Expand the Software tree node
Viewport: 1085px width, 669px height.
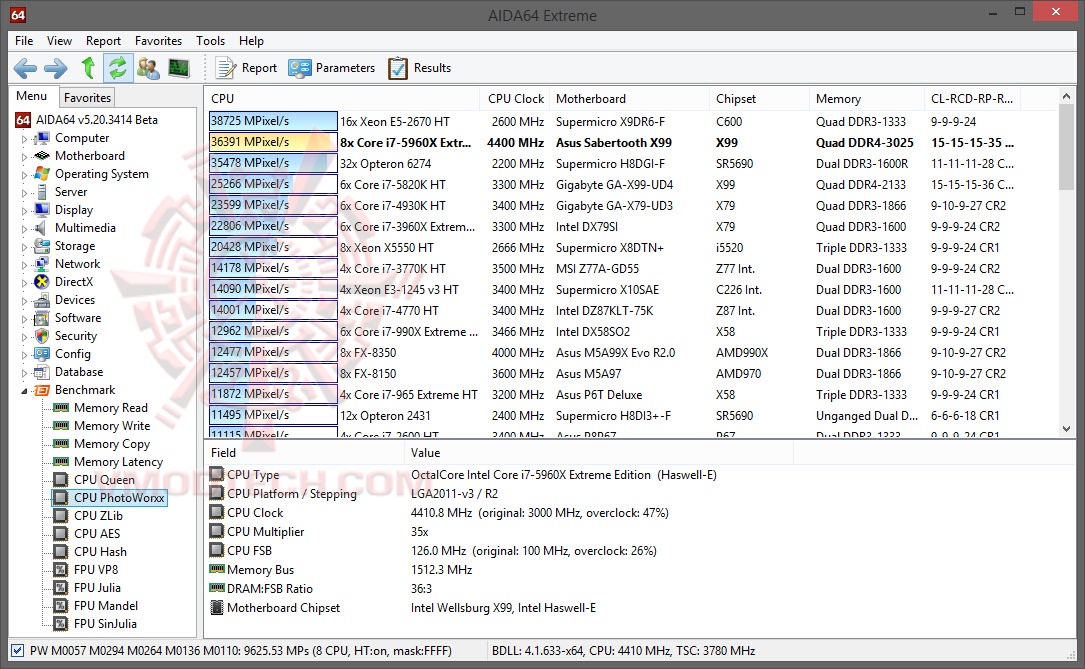[25, 319]
